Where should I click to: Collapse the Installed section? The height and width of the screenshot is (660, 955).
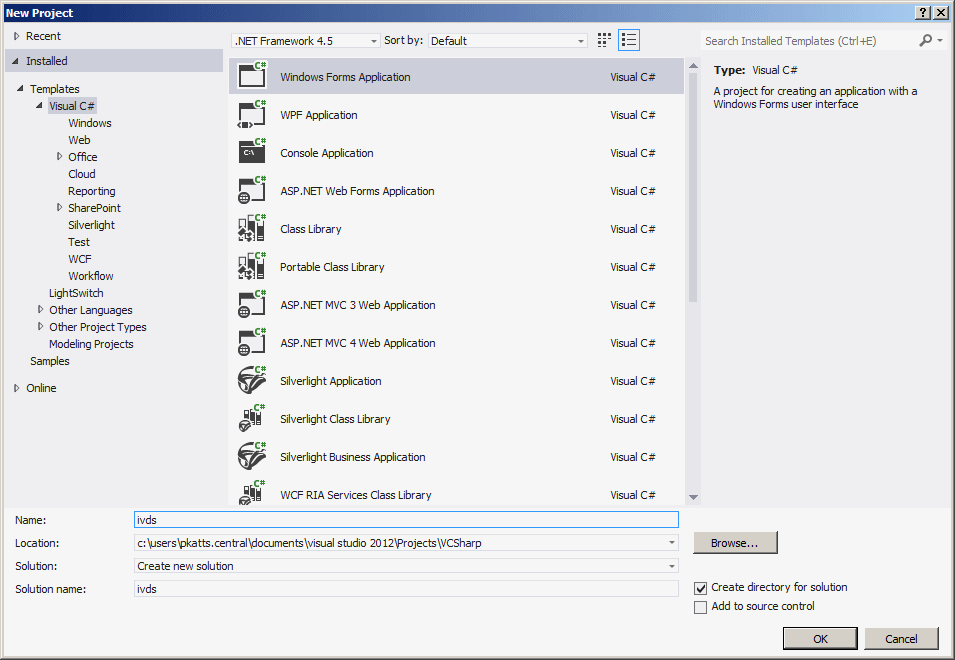(x=15, y=61)
